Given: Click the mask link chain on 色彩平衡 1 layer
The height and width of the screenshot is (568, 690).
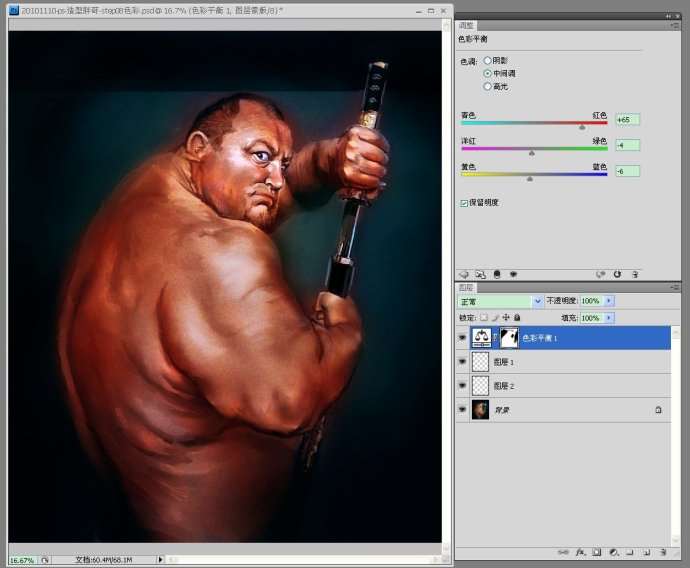Looking at the screenshot, I should click(x=495, y=337).
